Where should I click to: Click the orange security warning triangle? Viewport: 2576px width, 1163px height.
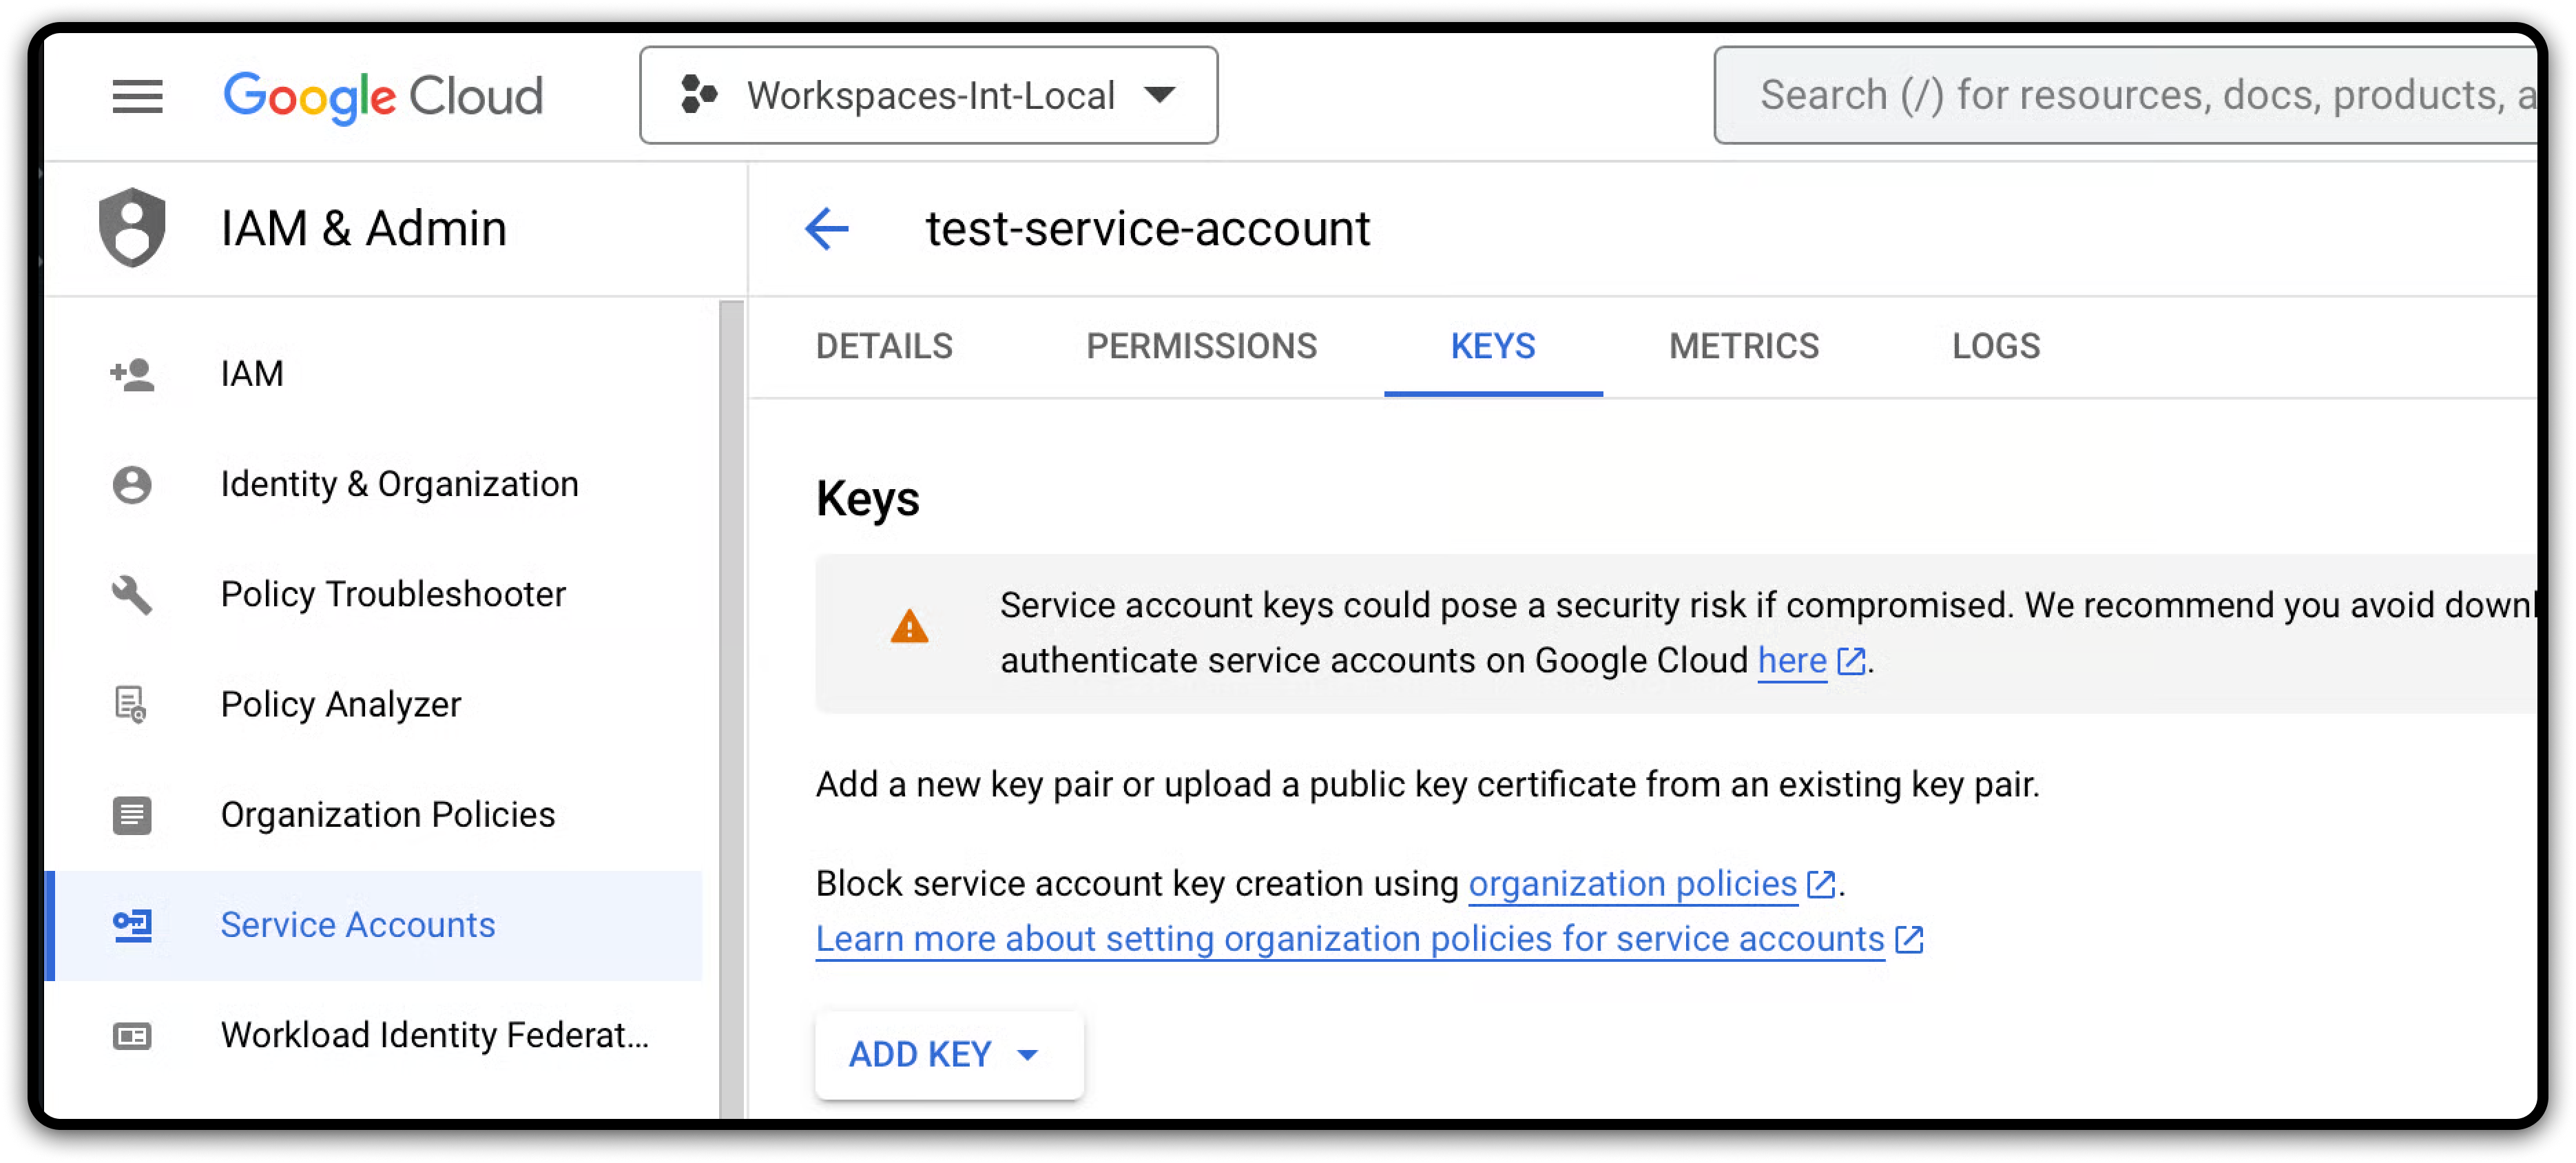click(909, 628)
